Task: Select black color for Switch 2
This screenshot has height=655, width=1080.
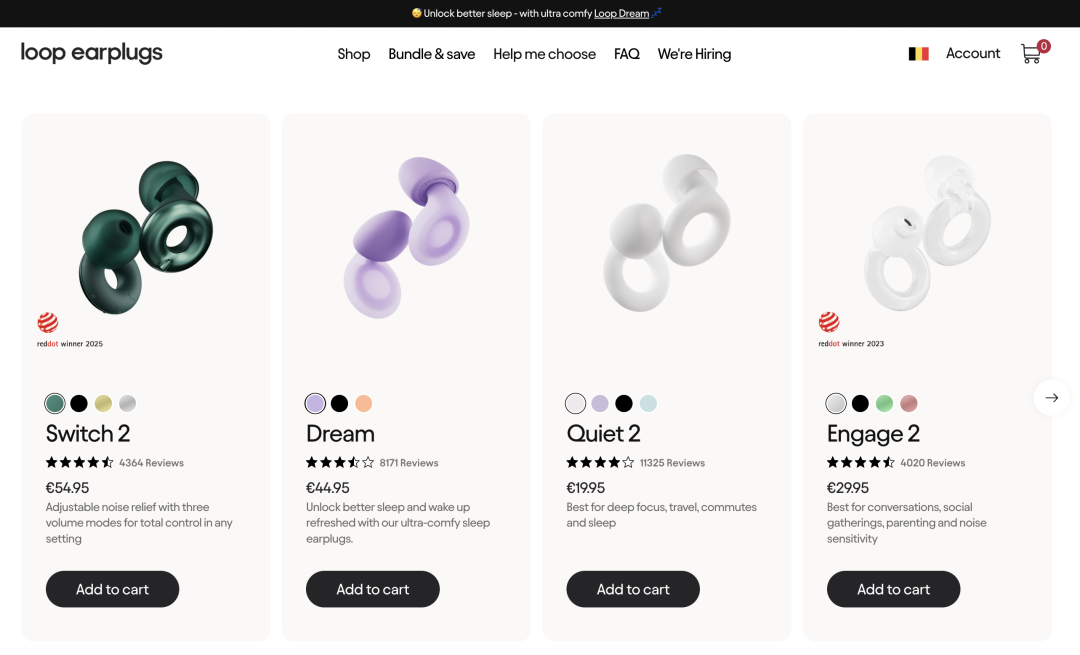Action: 79,404
